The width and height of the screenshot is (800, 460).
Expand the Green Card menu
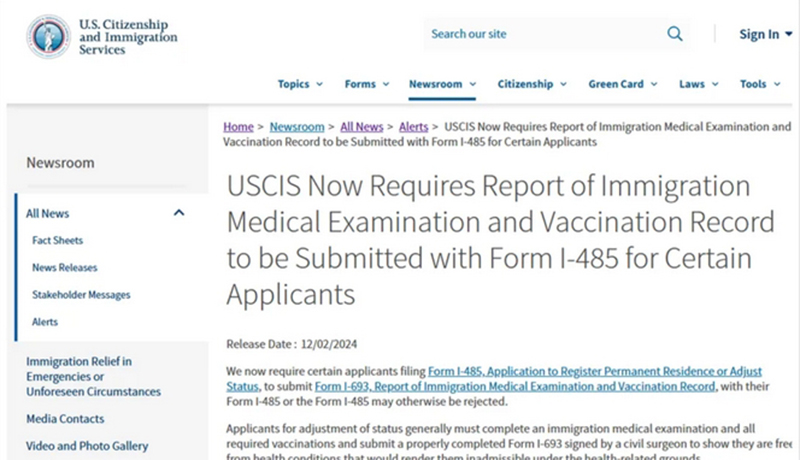coord(622,84)
